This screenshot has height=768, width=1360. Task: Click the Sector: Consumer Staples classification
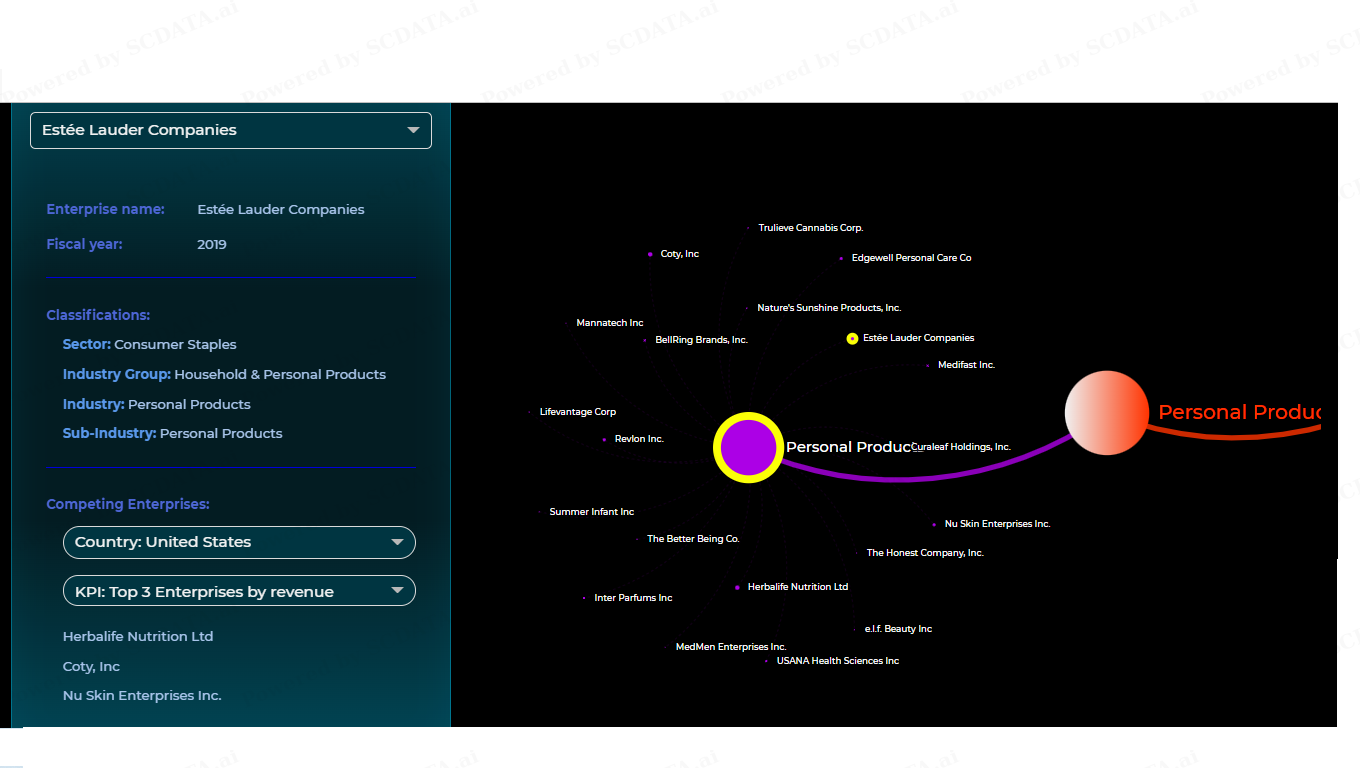(150, 345)
